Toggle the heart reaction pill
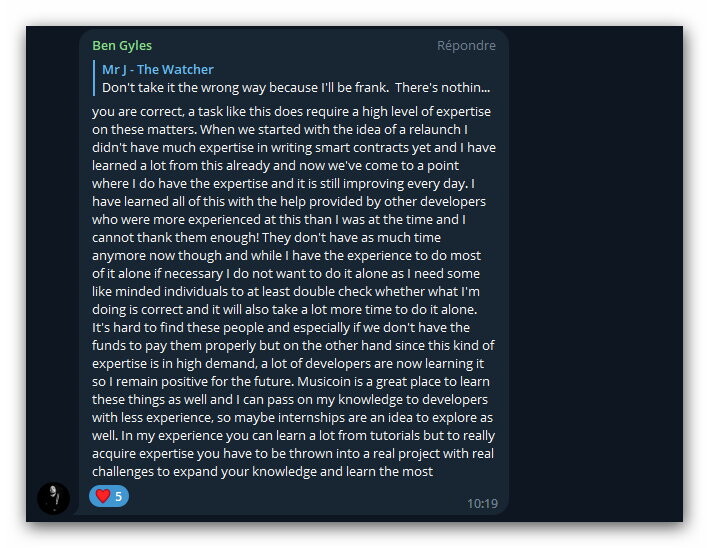Image resolution: width=709 pixels, height=548 pixels. tap(109, 496)
